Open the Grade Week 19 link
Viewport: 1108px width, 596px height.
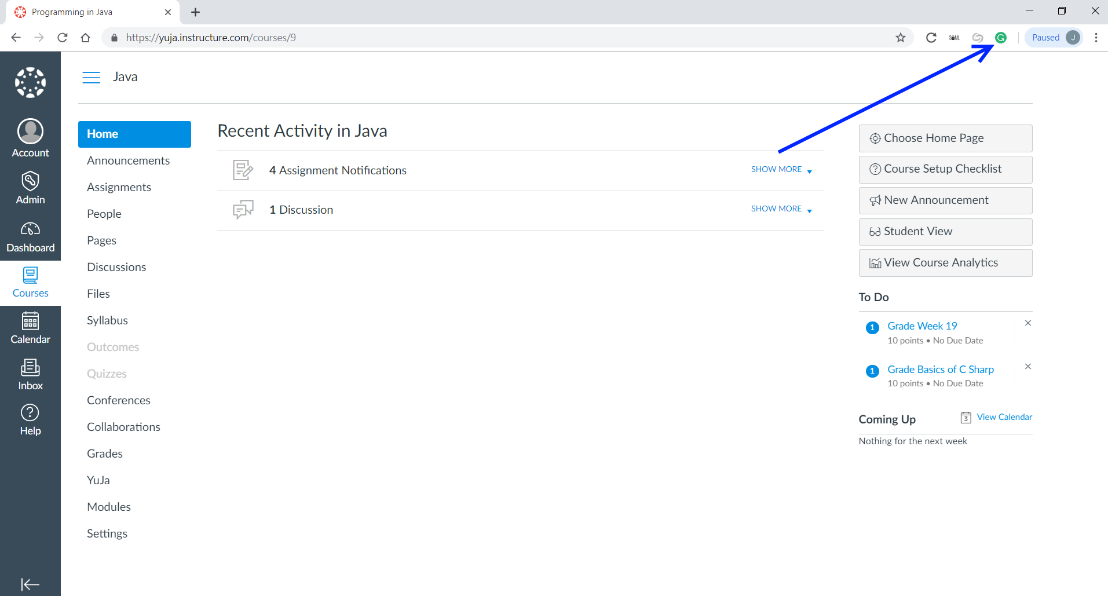922,326
